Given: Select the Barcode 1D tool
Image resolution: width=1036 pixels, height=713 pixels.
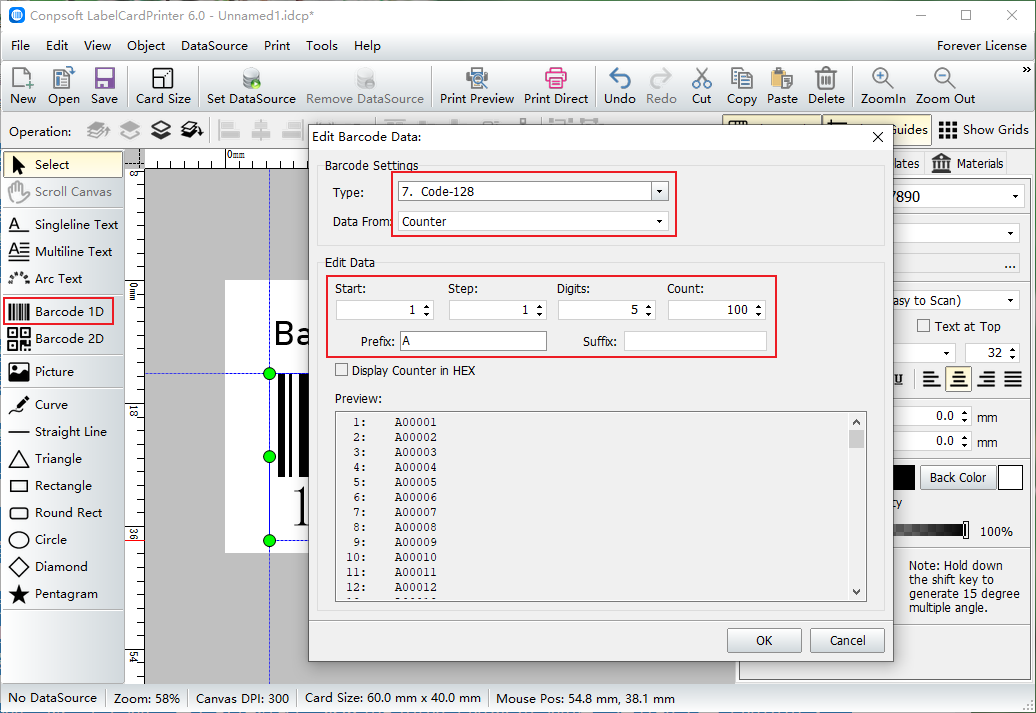Looking at the screenshot, I should point(59,311).
